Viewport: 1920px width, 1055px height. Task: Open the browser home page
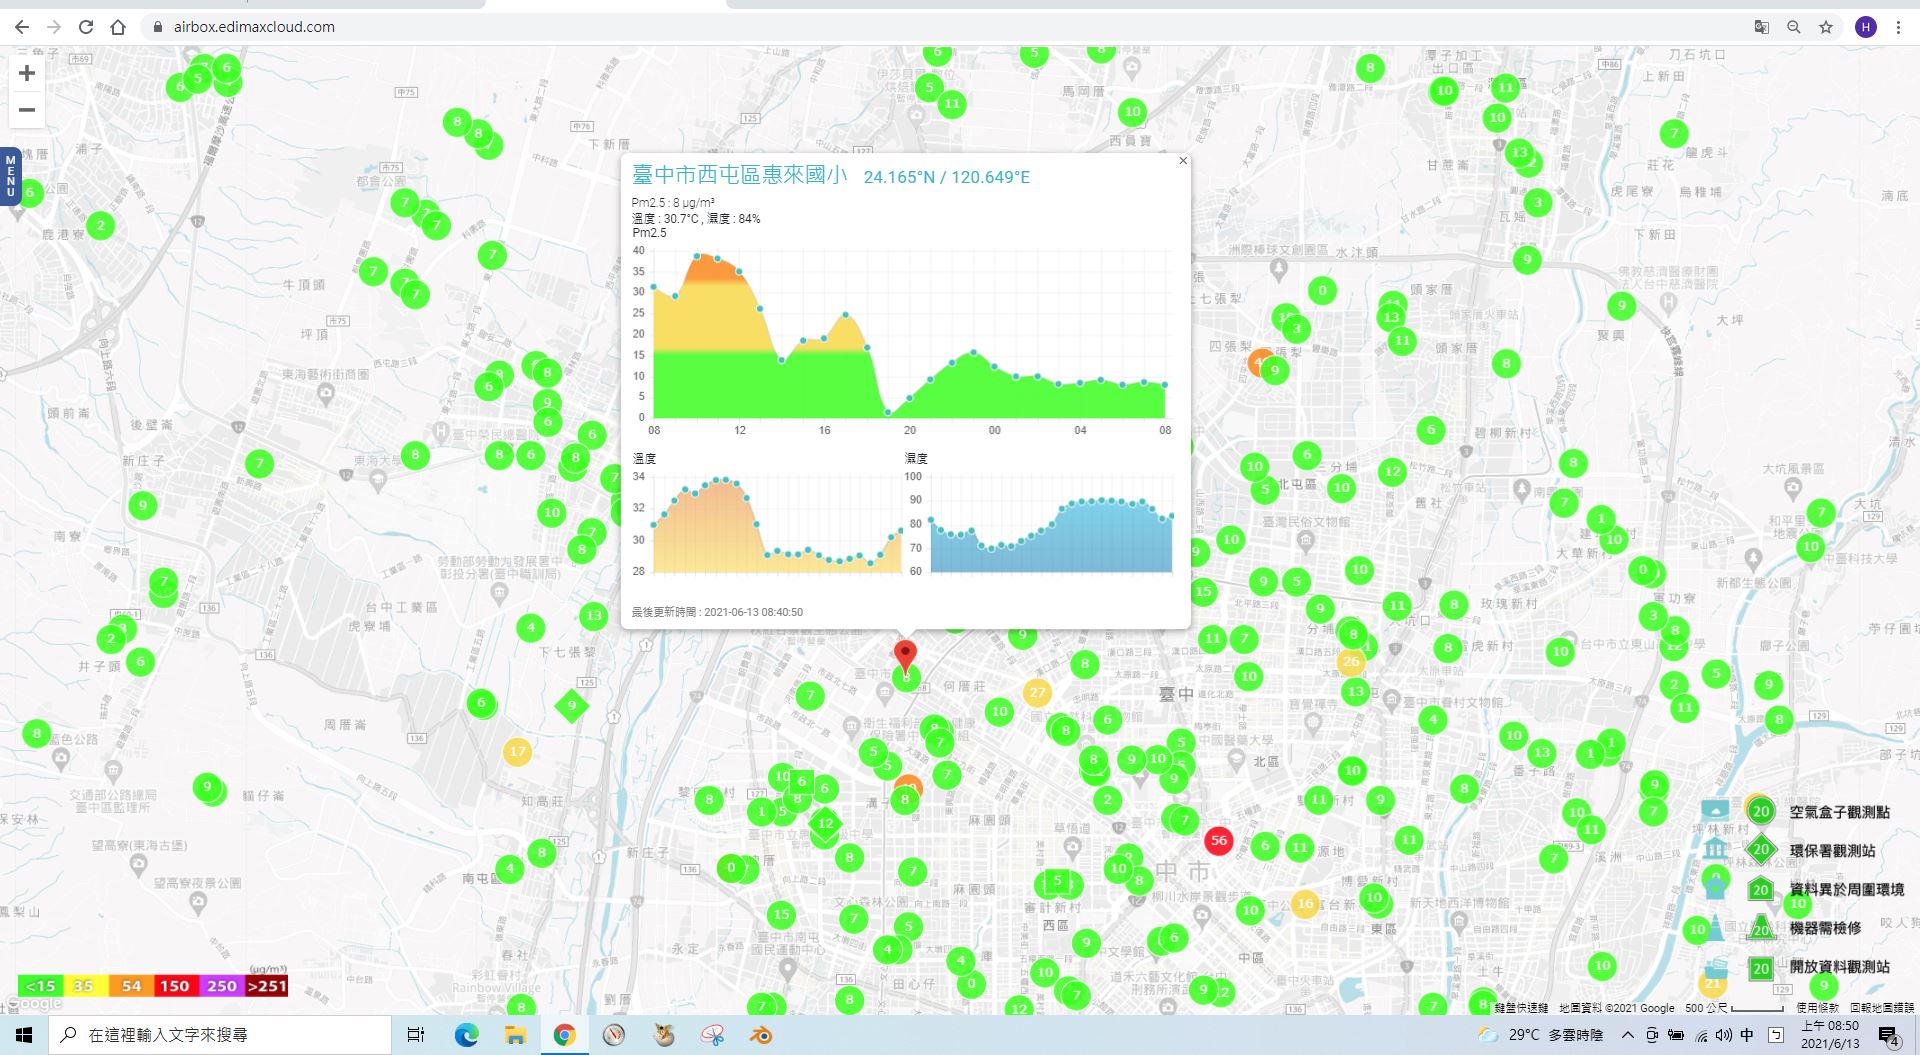(x=118, y=27)
